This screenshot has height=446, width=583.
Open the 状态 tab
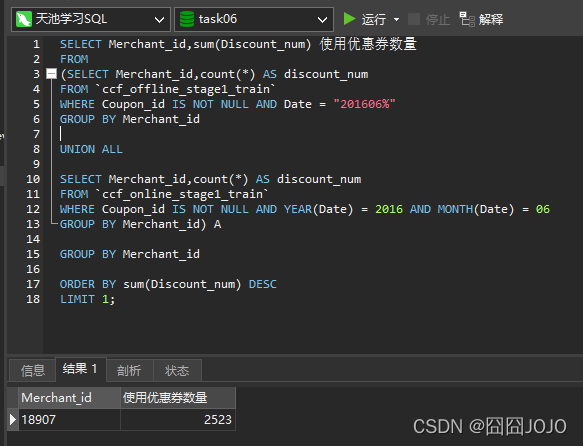click(177, 370)
